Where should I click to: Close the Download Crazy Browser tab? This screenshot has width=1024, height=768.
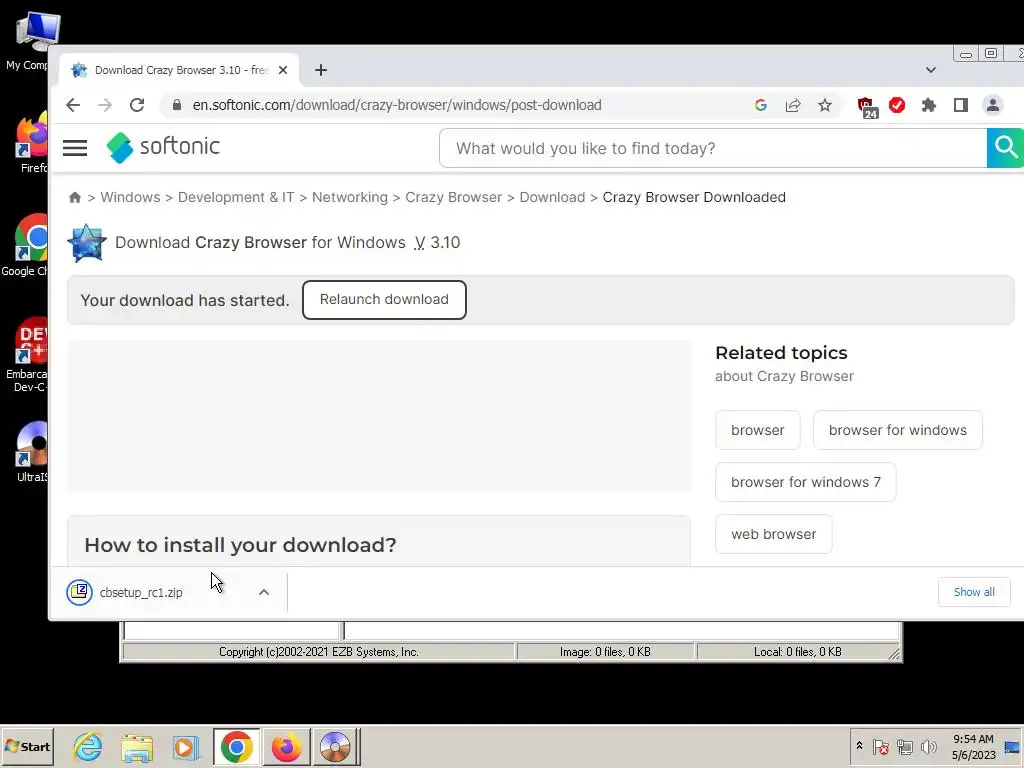tap(283, 70)
